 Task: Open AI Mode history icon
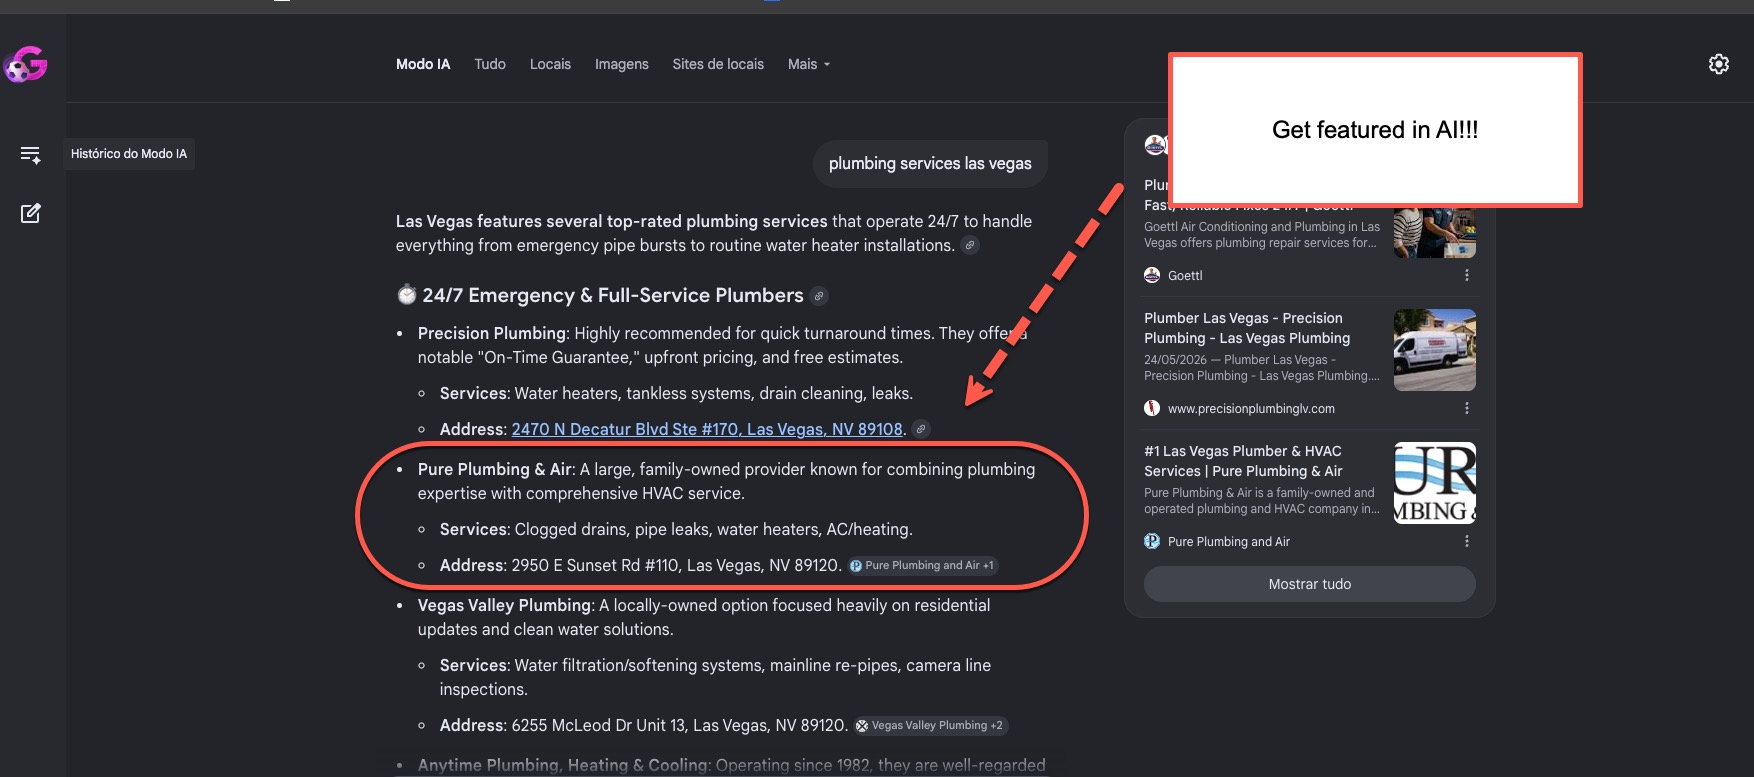click(30, 154)
